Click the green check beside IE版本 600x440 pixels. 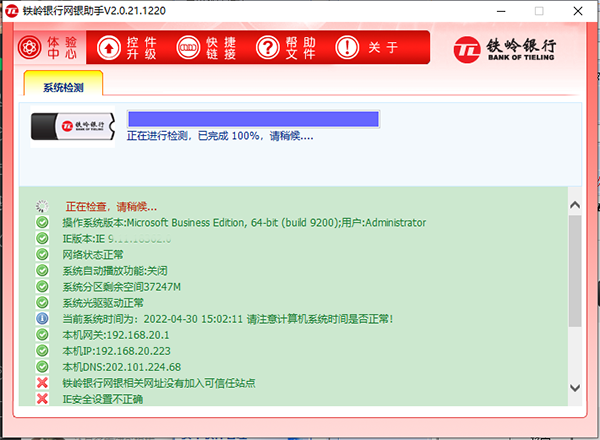42,238
